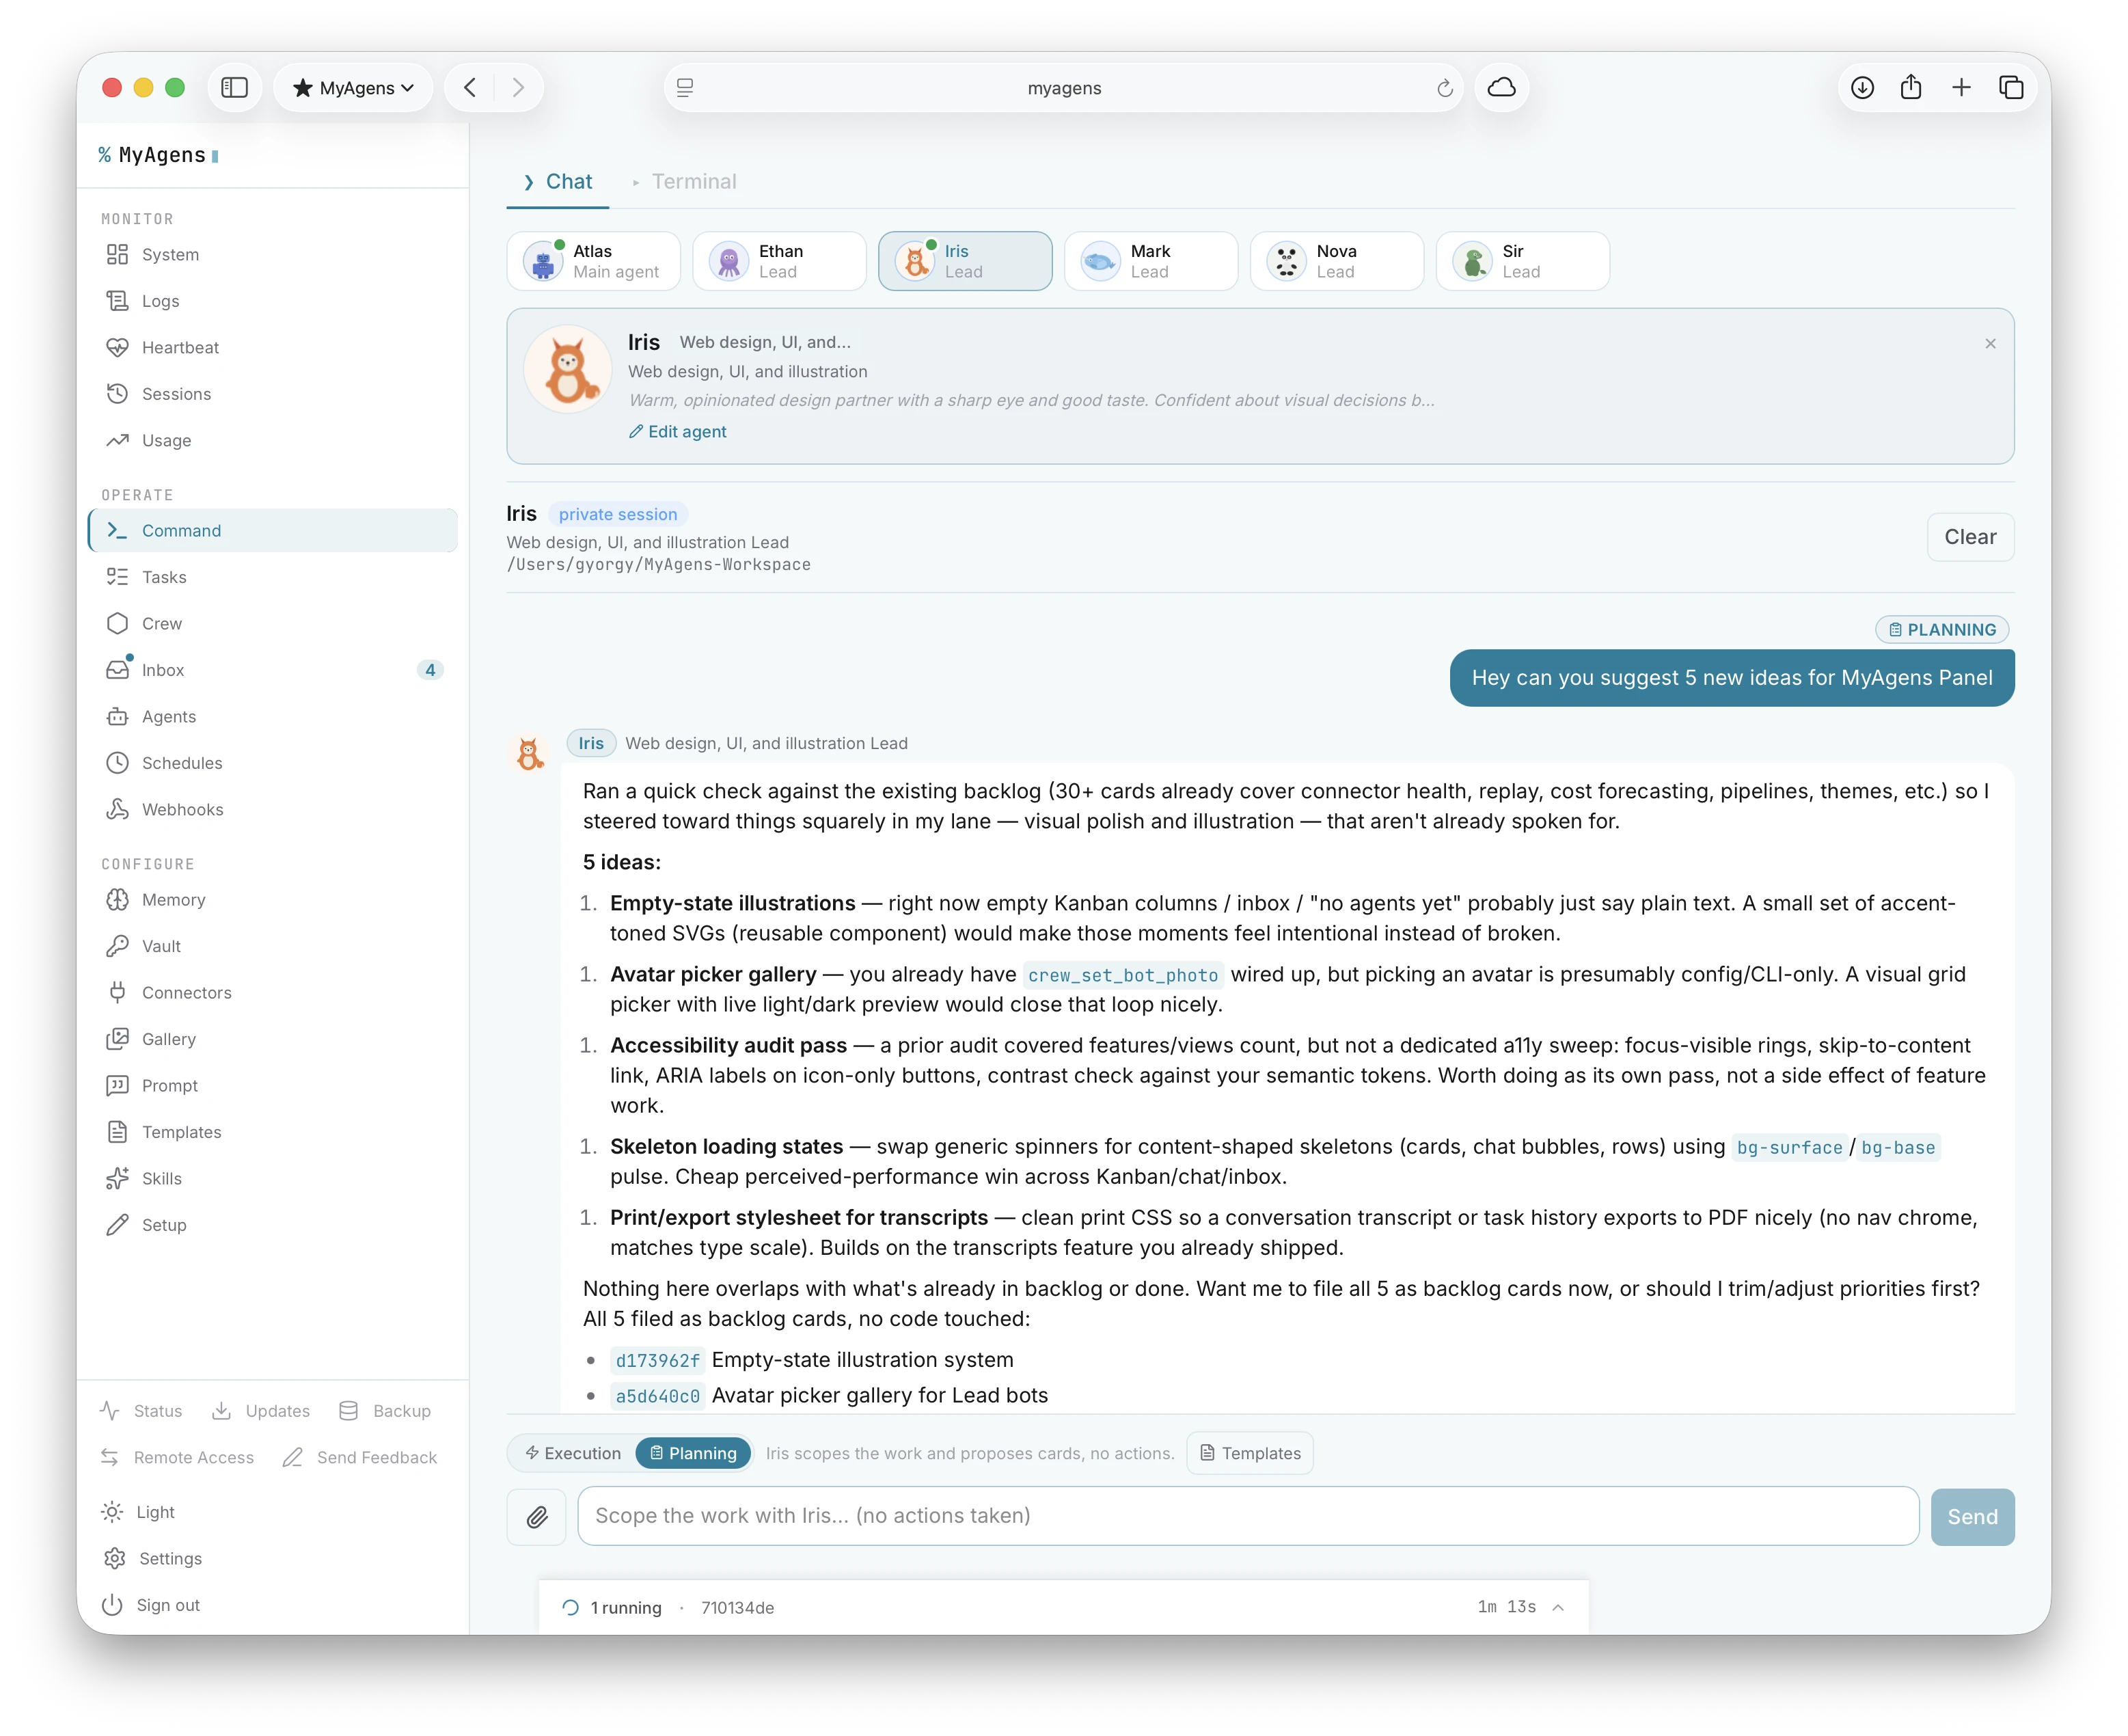2128x1736 pixels.
Task: Open Command in the sidebar
Action: 272,530
